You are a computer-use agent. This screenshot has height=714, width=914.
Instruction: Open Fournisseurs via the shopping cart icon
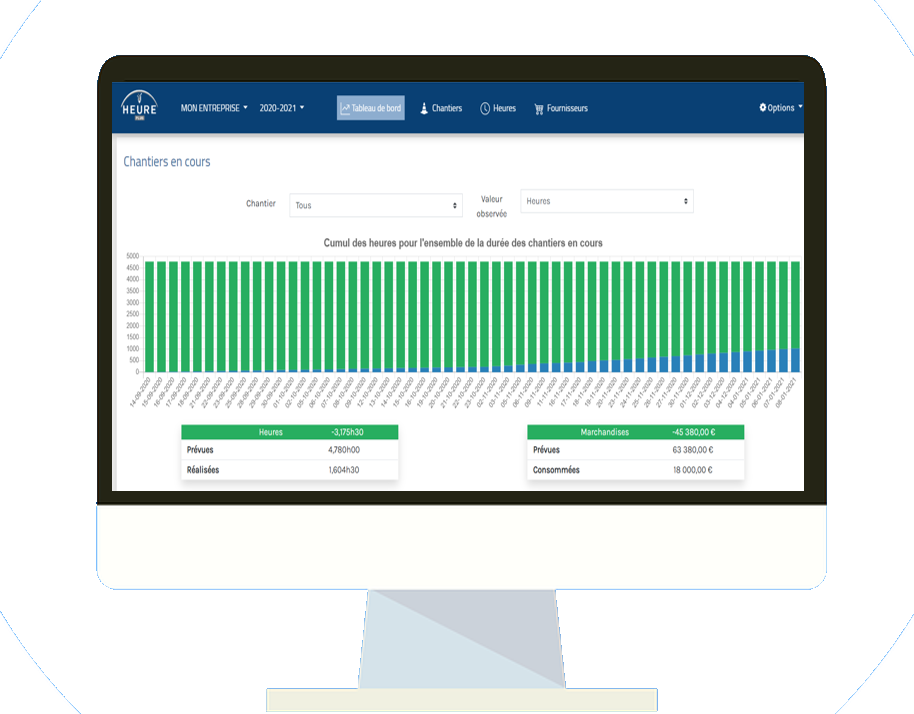pos(539,109)
